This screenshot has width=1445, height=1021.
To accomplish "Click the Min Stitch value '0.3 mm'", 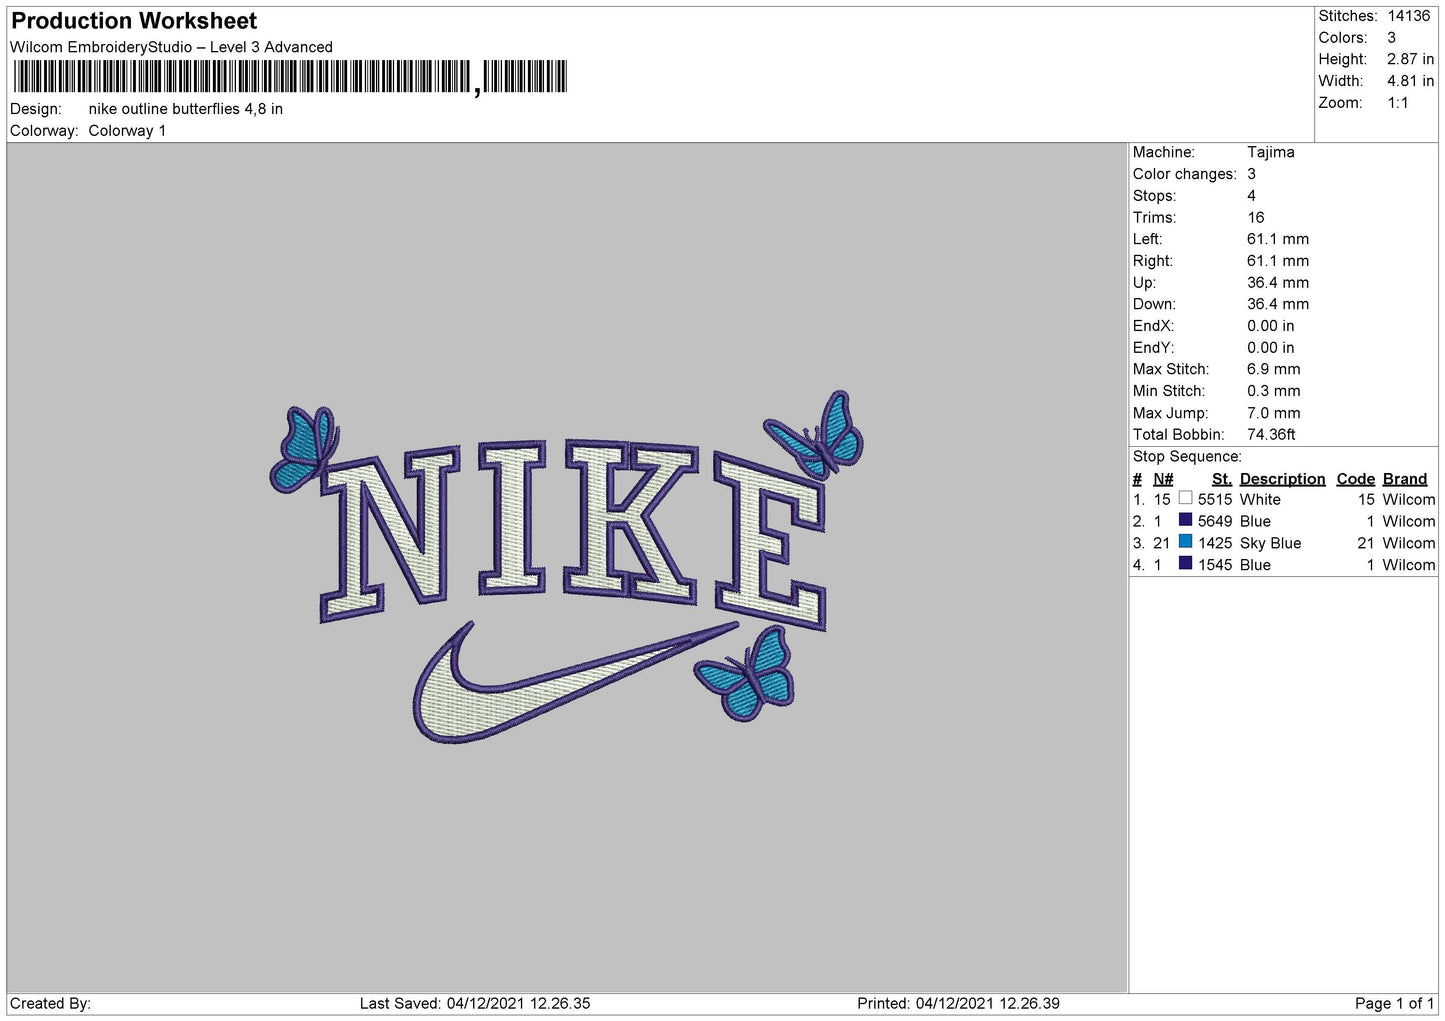I will coord(1274,391).
